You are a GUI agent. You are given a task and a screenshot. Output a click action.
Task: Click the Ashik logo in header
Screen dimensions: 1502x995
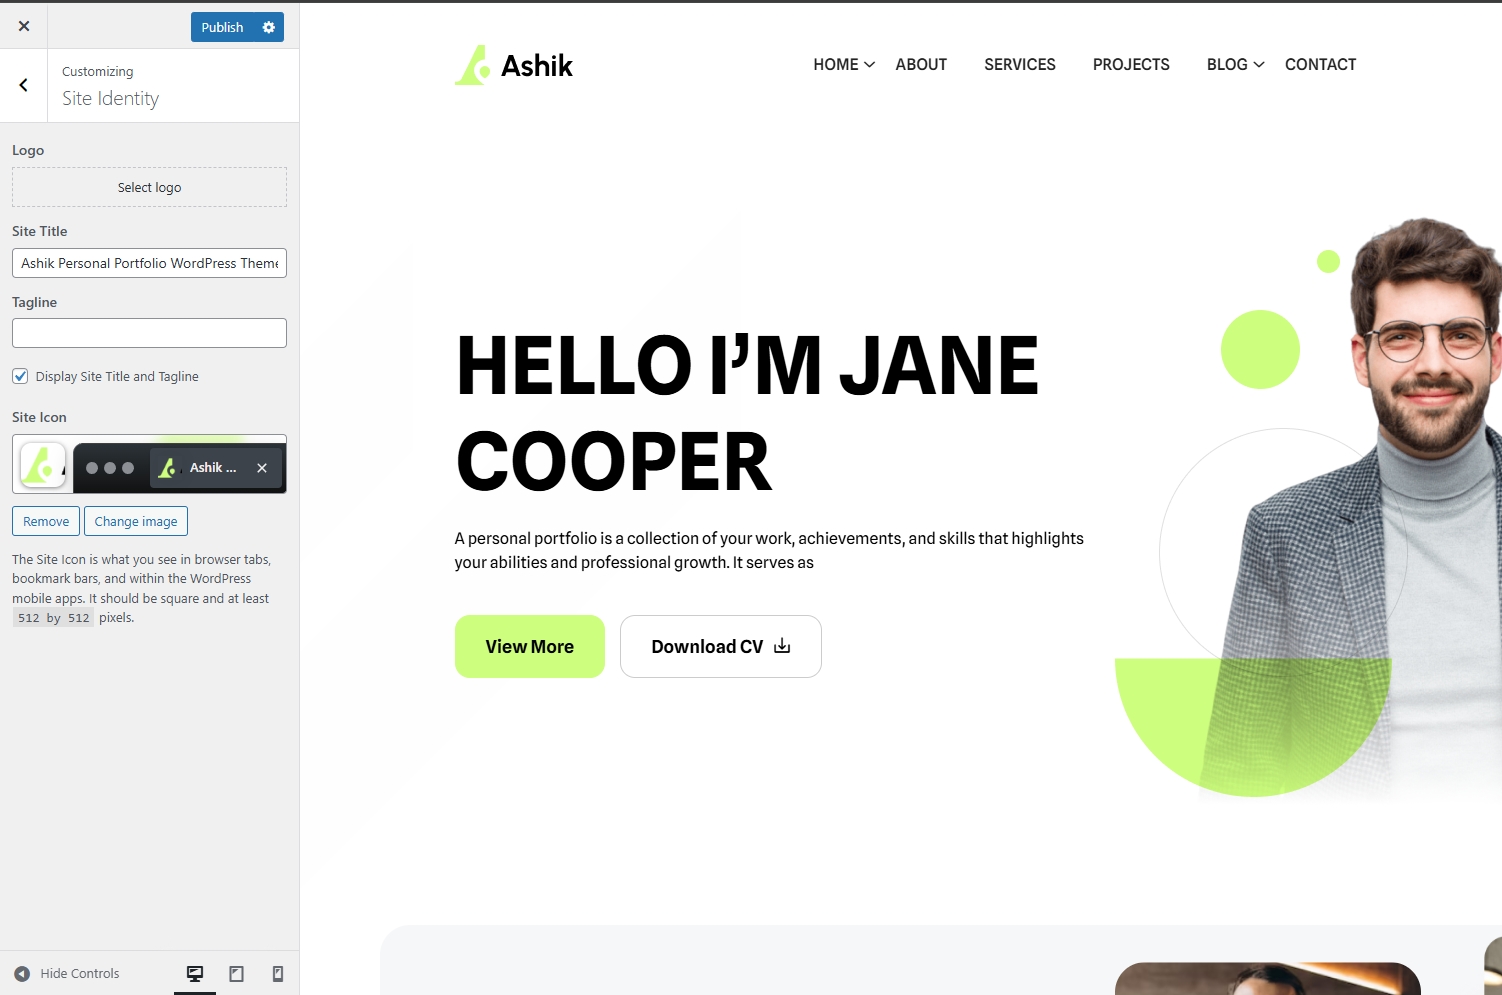click(x=514, y=65)
